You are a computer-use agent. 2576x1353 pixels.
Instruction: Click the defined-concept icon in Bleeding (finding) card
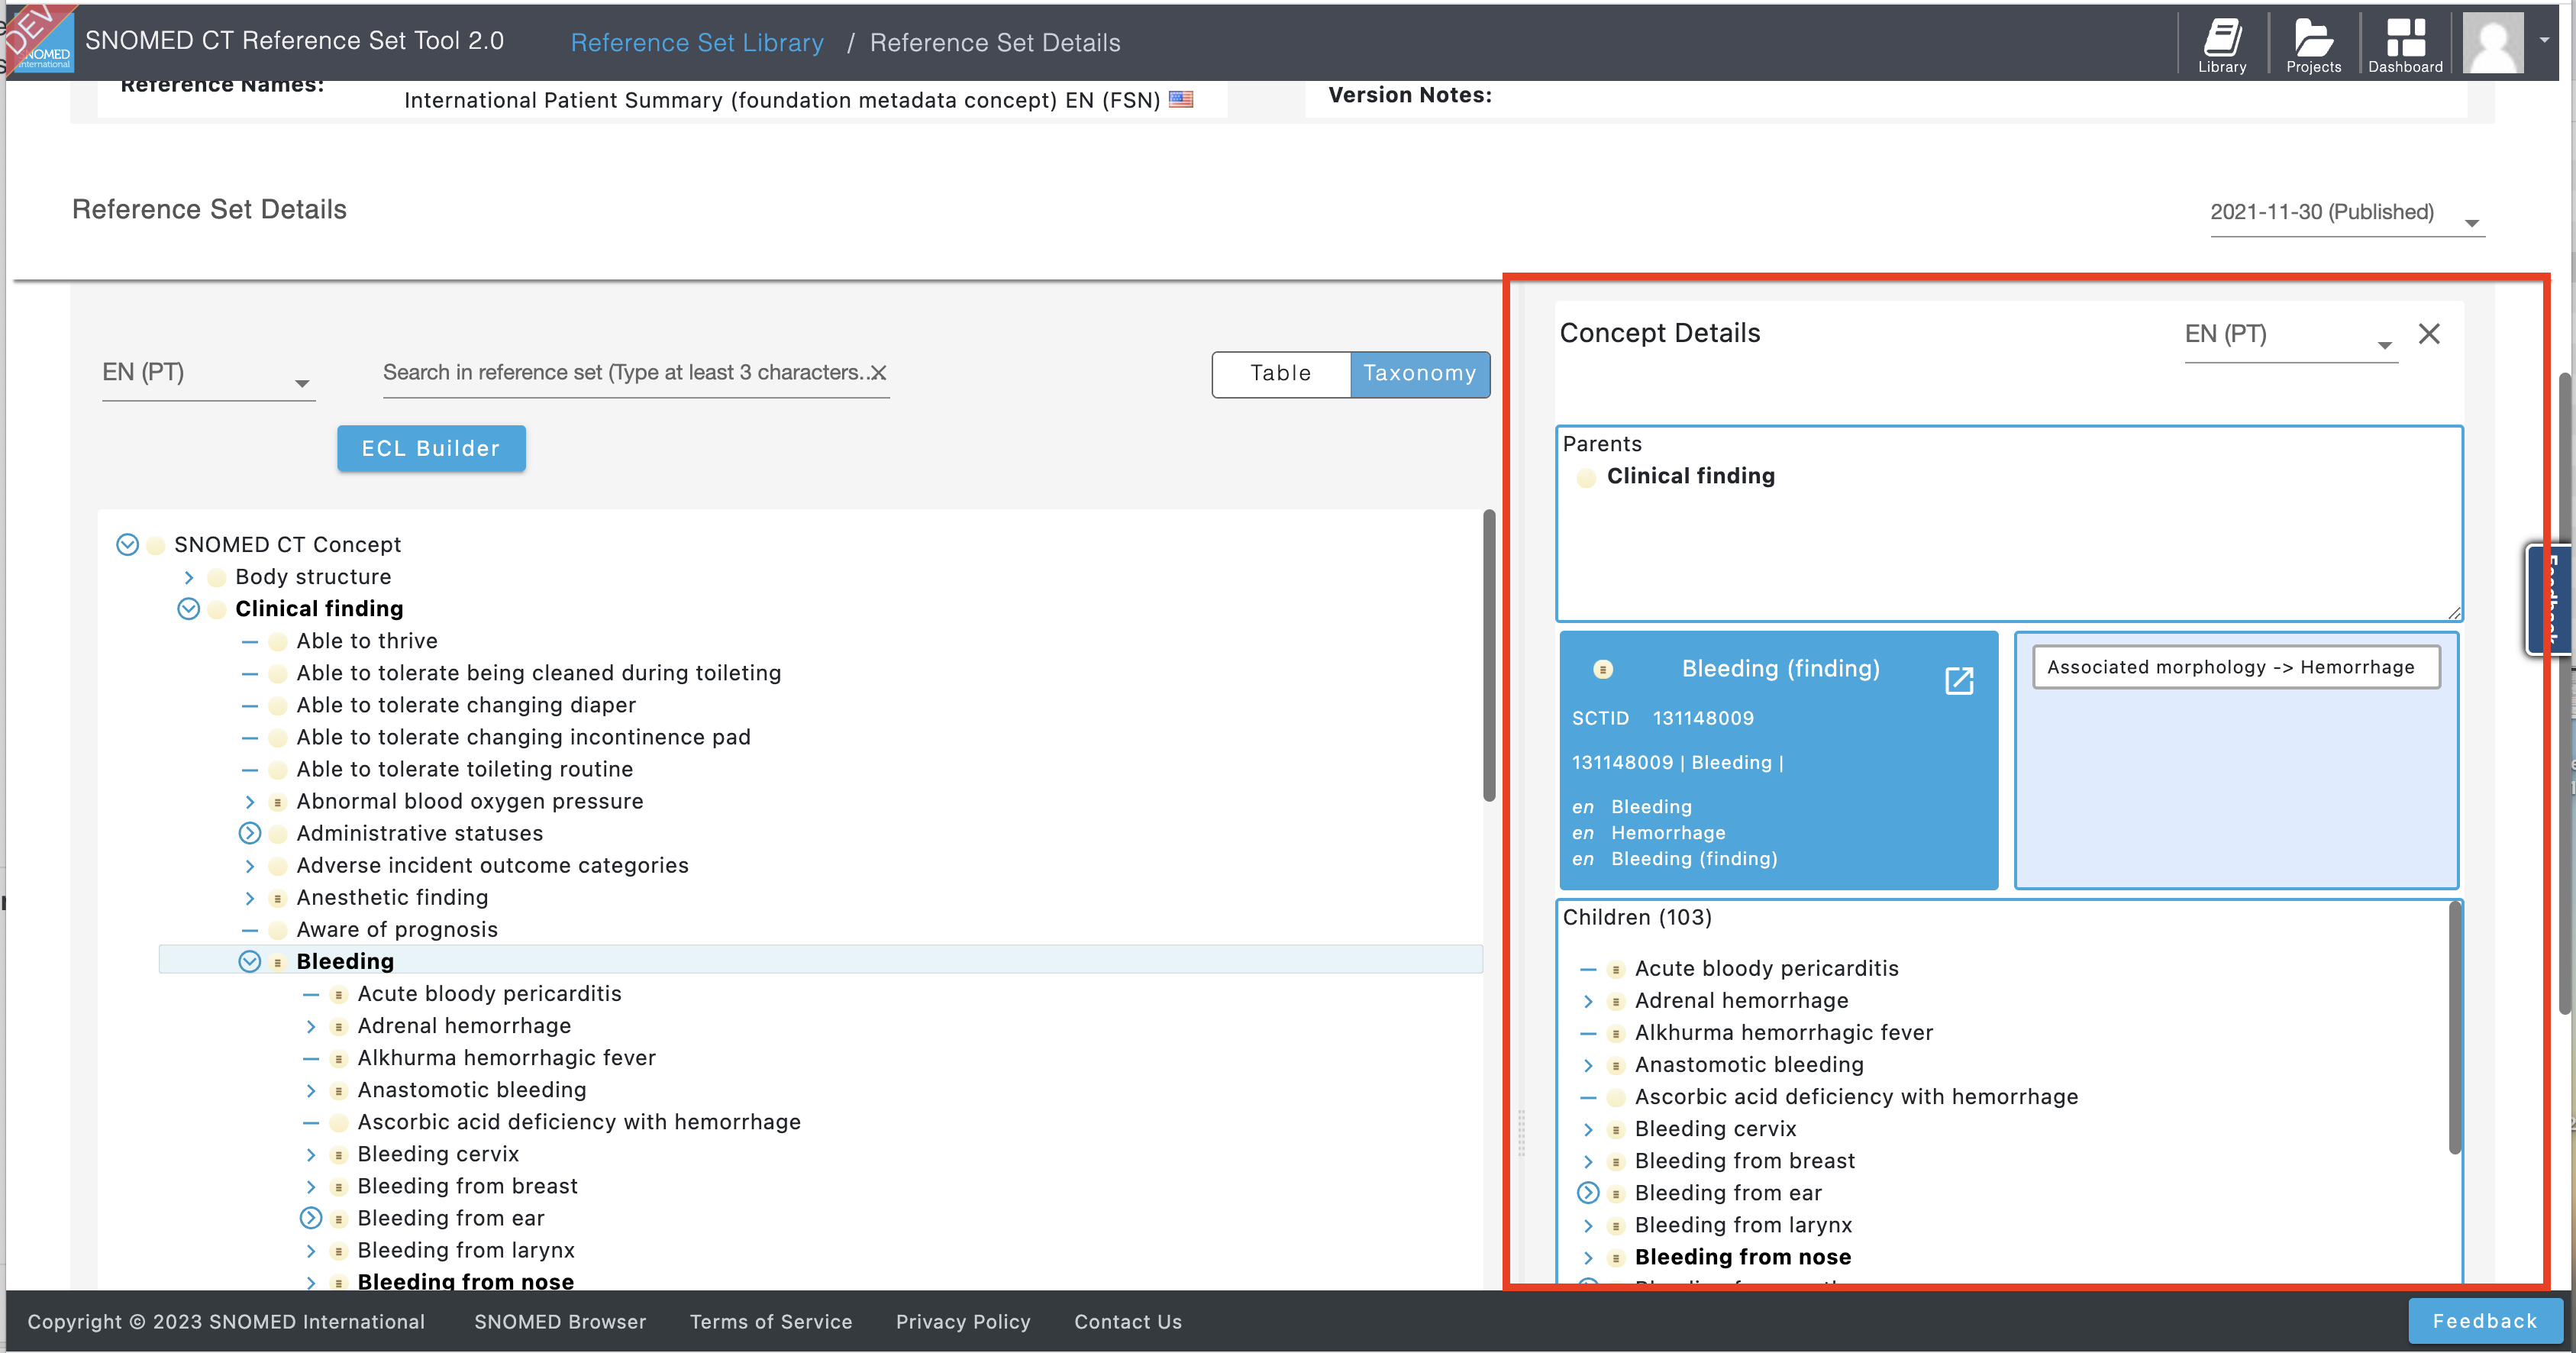click(x=1602, y=669)
